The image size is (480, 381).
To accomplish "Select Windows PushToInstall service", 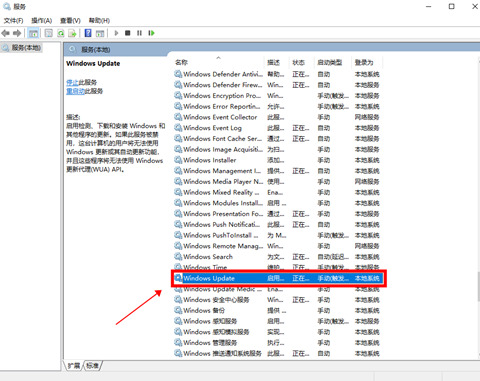I will click(x=277, y=235).
